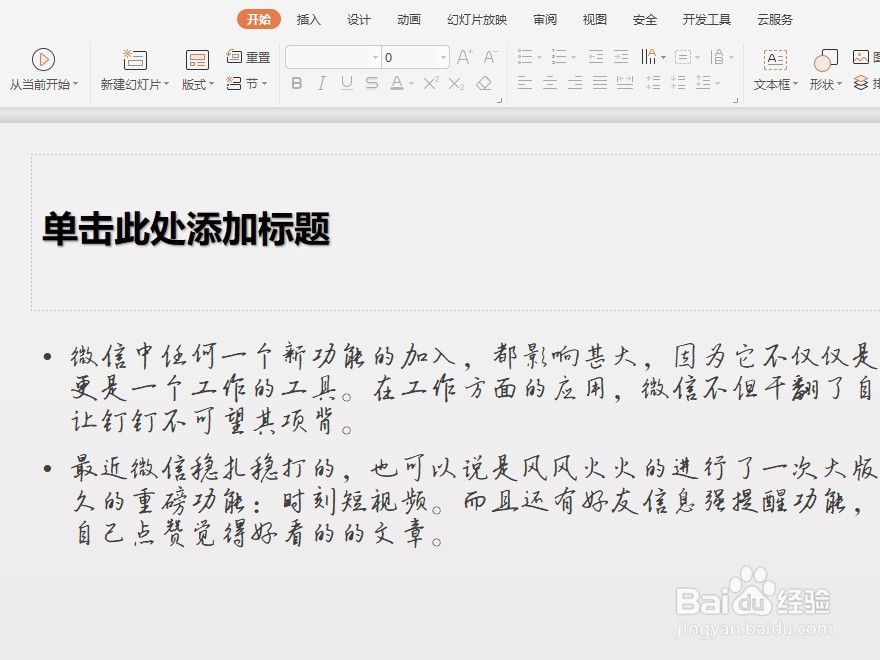This screenshot has height=660, width=880.
Task: Click the align text box icon
Action: pos(683,57)
